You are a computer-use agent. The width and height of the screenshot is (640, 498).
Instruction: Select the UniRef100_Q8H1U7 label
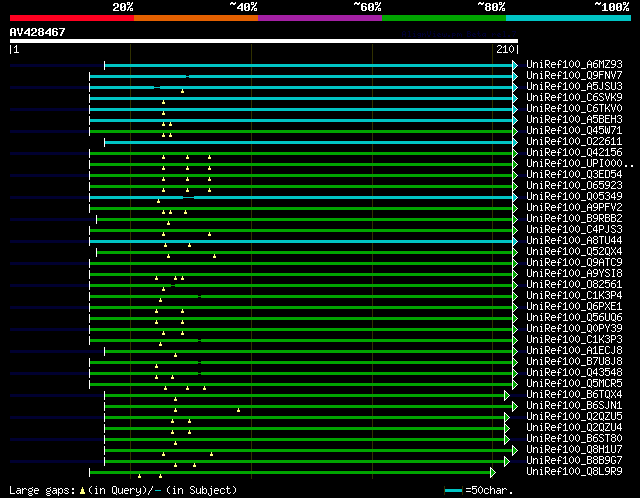574,450
